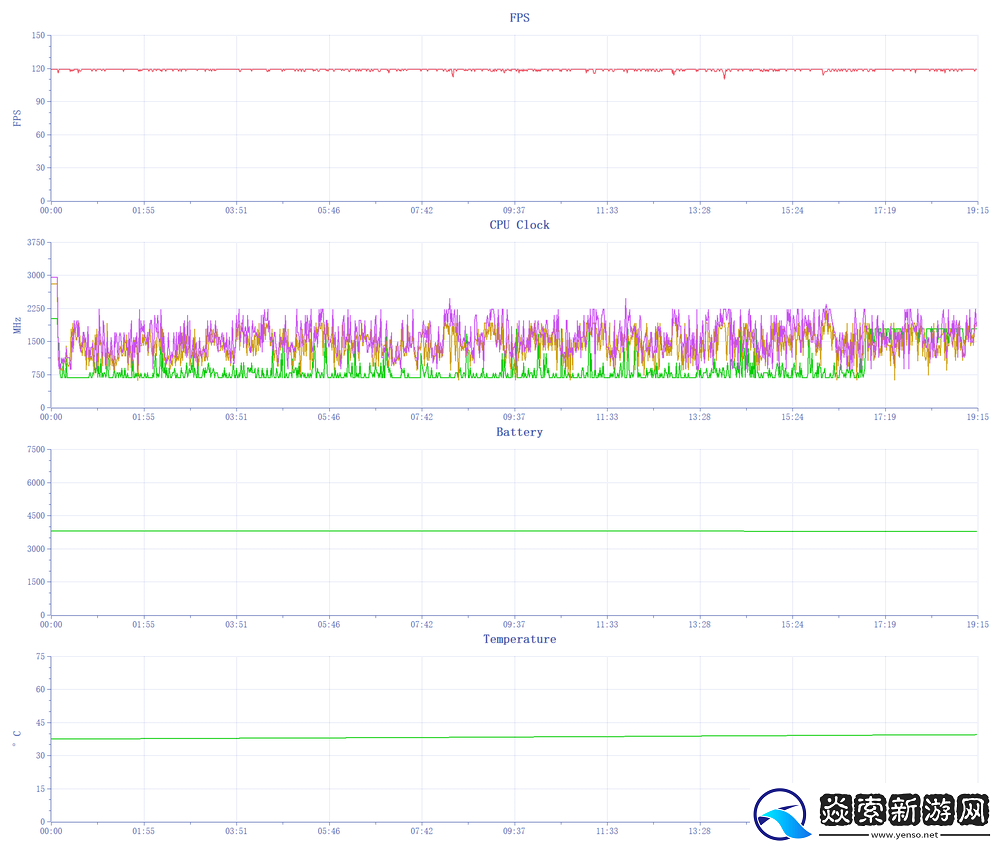Click the 19:15 time marker under Battery chart
This screenshot has height=846, width=1000.
977,624
